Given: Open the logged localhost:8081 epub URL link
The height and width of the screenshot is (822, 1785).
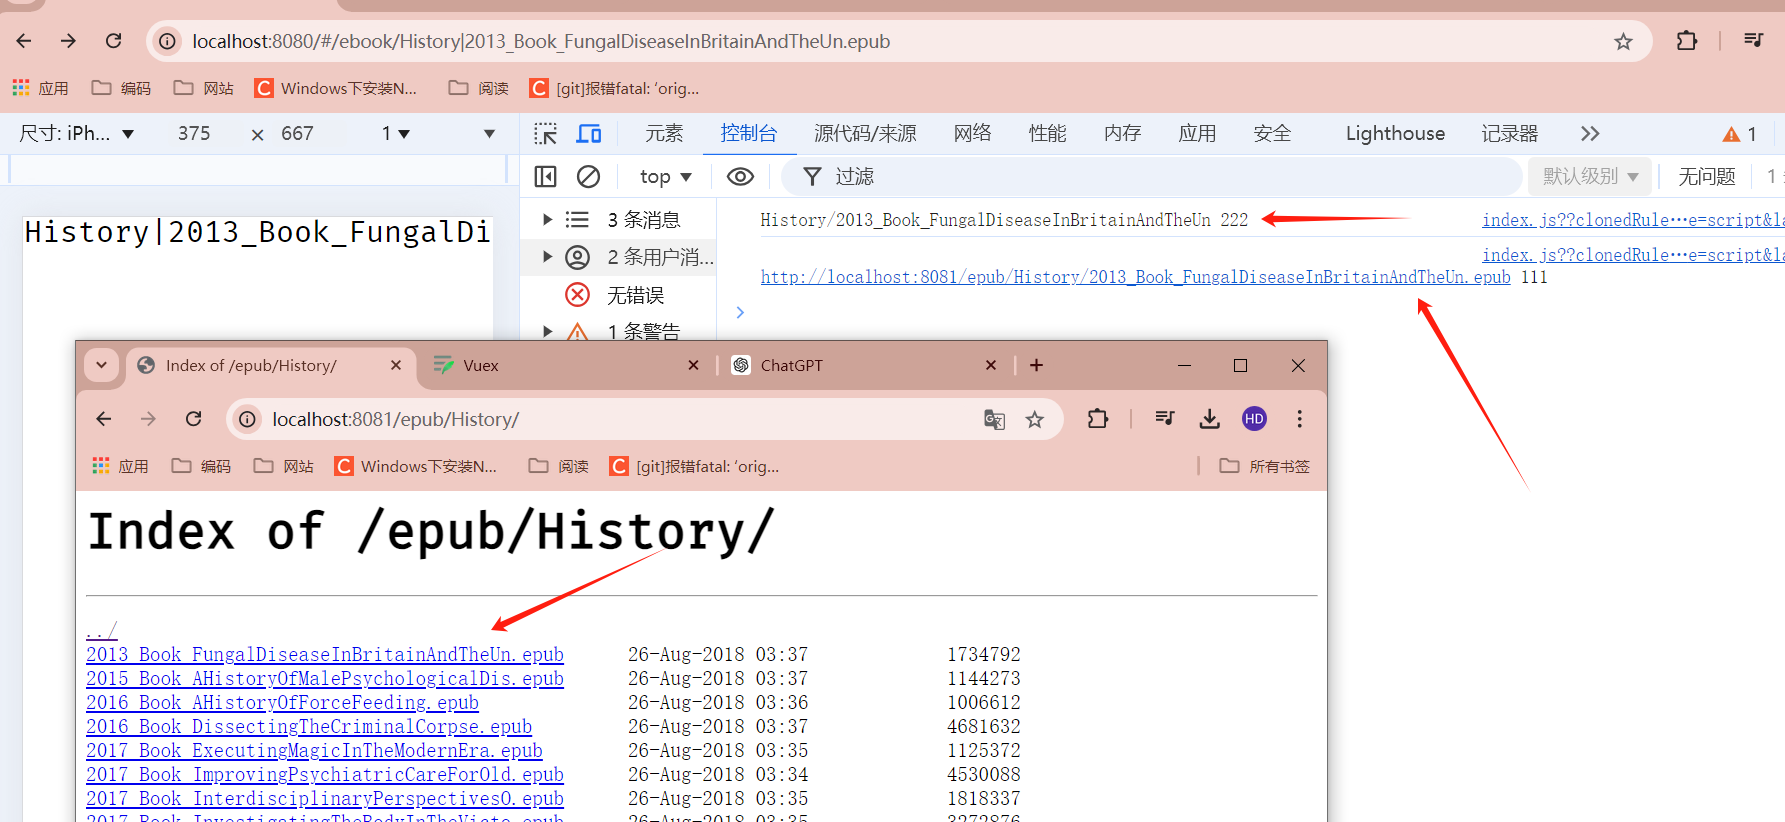Looking at the screenshot, I should click(x=1135, y=277).
